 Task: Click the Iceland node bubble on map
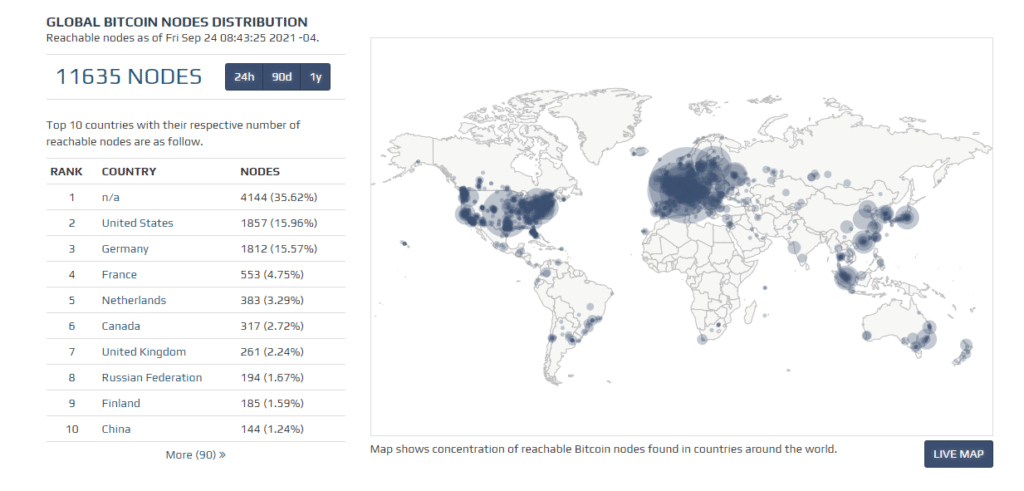[639, 151]
